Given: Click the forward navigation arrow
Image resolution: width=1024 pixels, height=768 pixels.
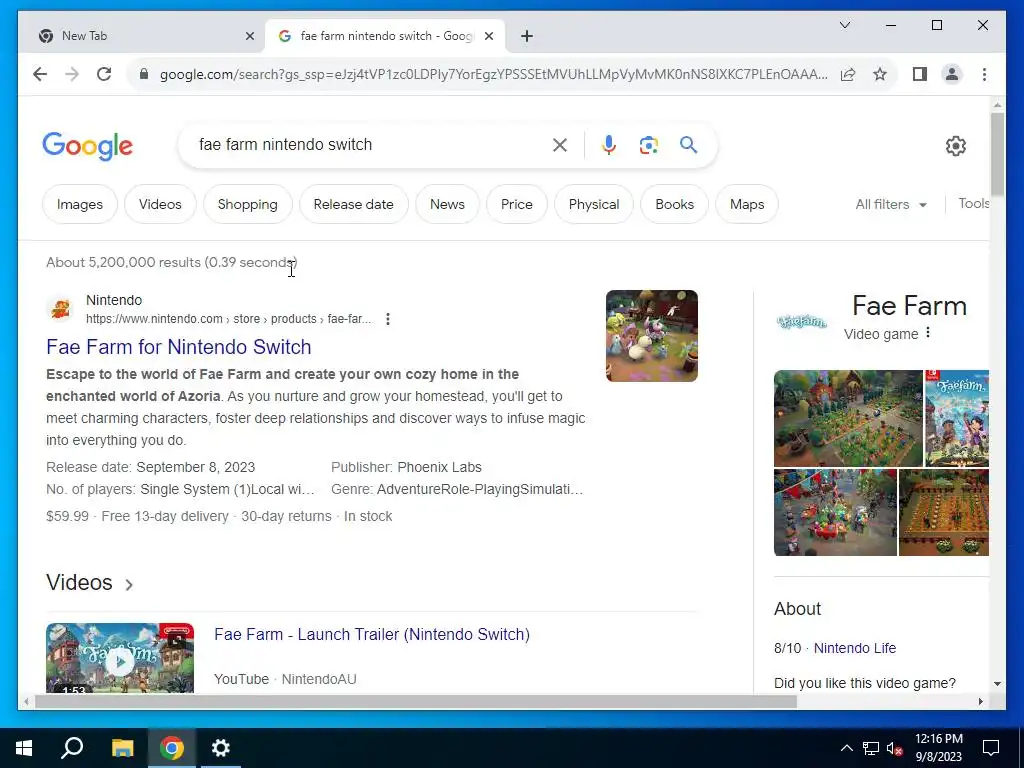Looking at the screenshot, I should [72, 74].
